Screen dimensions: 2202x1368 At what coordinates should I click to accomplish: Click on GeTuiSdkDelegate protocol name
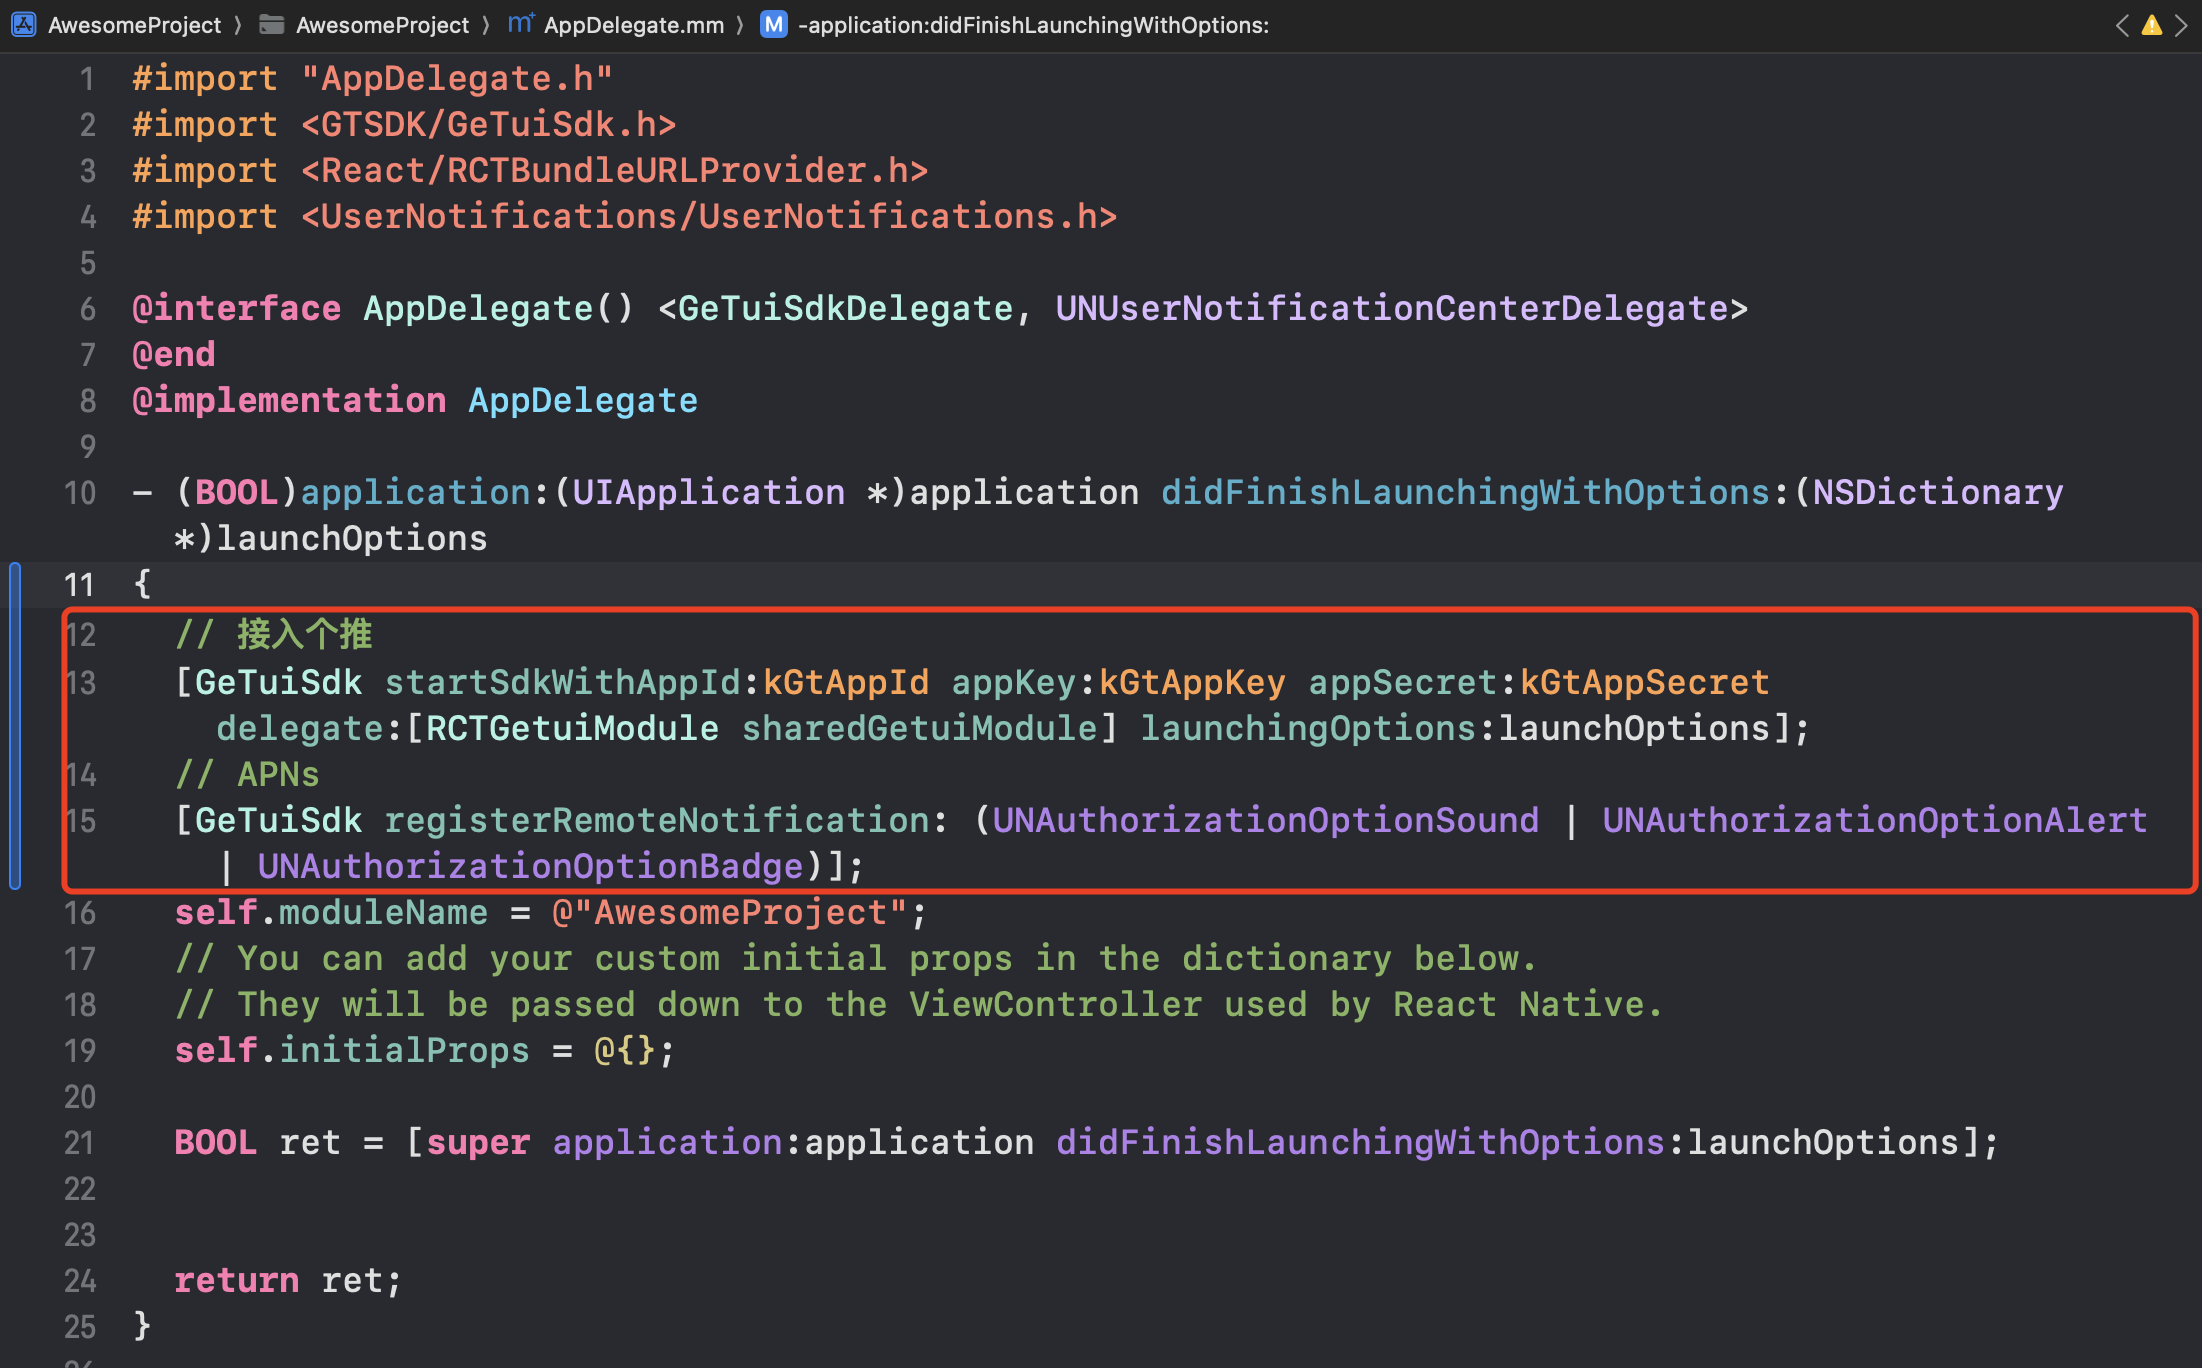(845, 308)
